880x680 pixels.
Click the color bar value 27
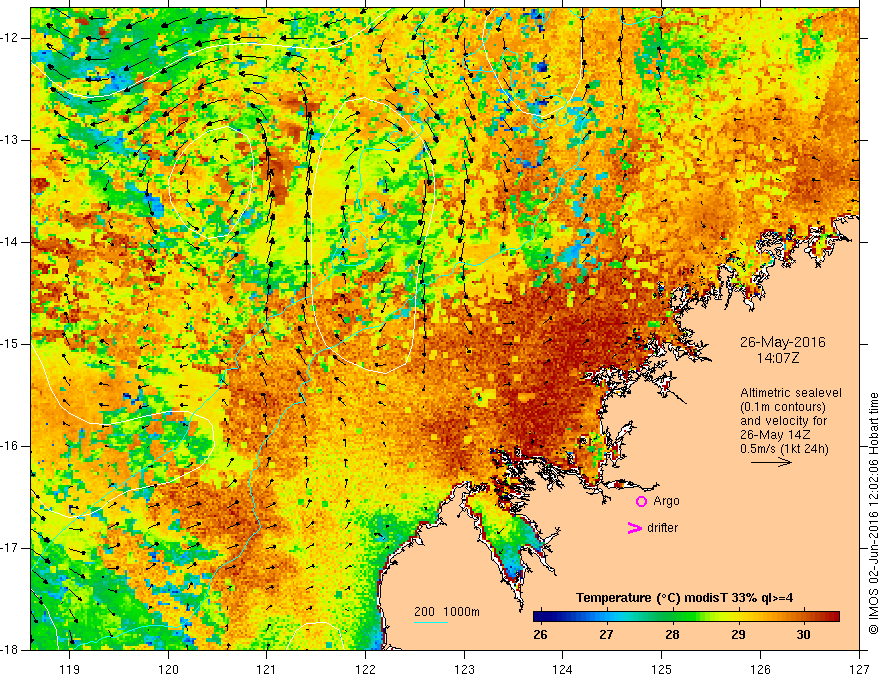[x=606, y=635]
